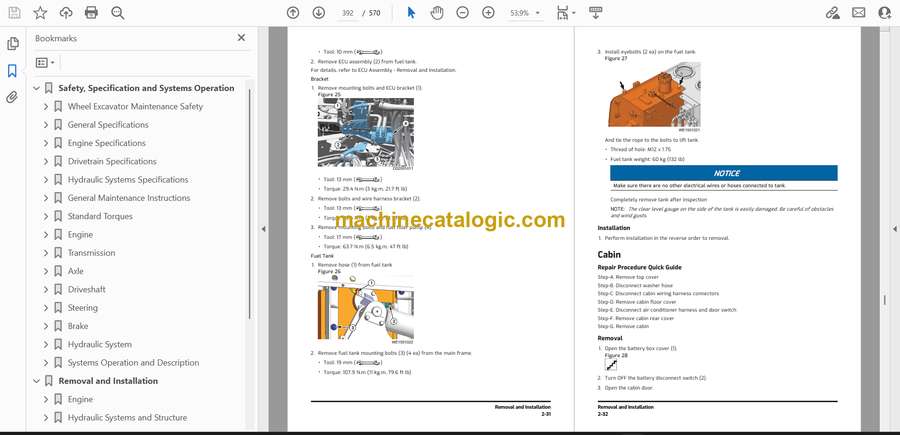900x435 pixels.
Task: Click the page number field
Action: pyautogui.click(x=347, y=13)
